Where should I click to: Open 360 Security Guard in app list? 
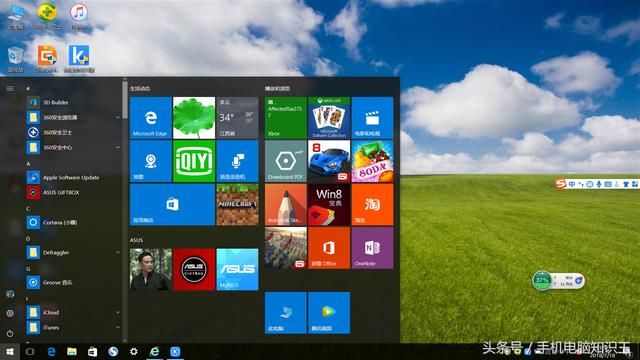coord(73,132)
